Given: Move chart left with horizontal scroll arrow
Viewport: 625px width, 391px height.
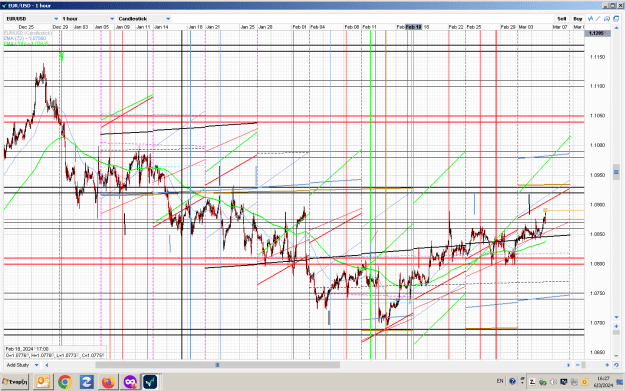Looking at the screenshot, I should (47, 365).
